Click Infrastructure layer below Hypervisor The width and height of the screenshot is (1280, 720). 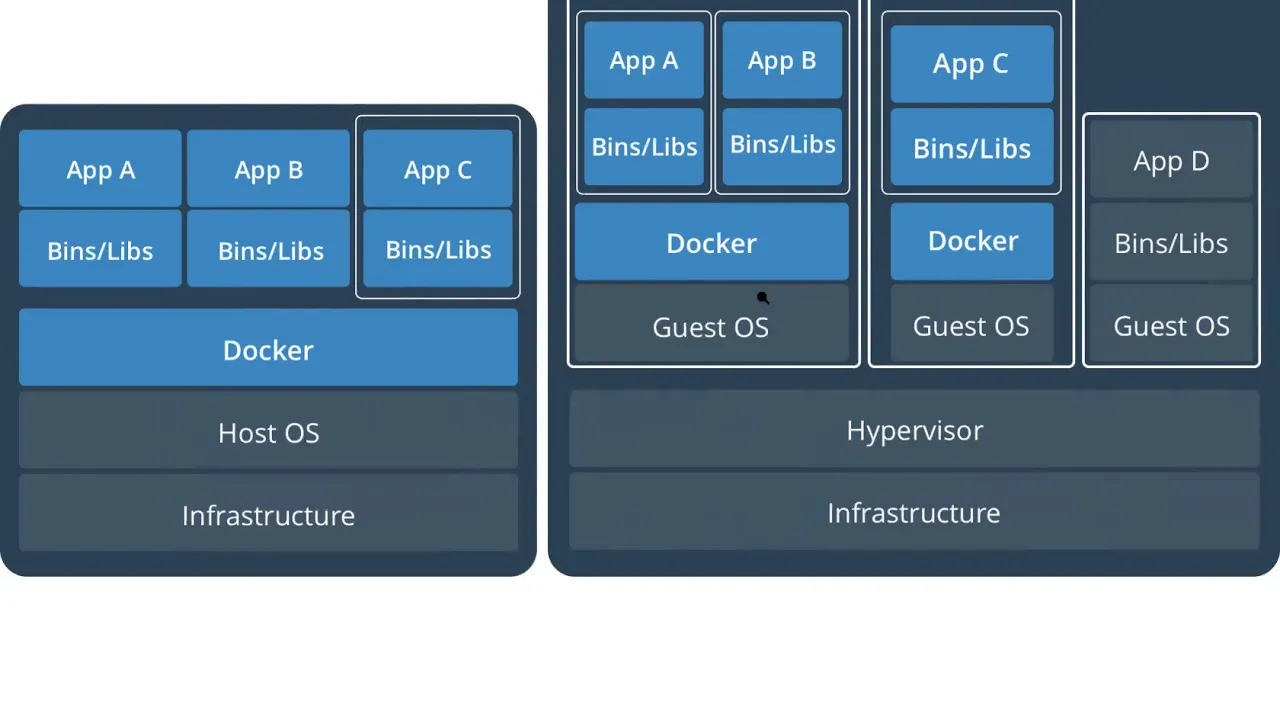(x=914, y=512)
